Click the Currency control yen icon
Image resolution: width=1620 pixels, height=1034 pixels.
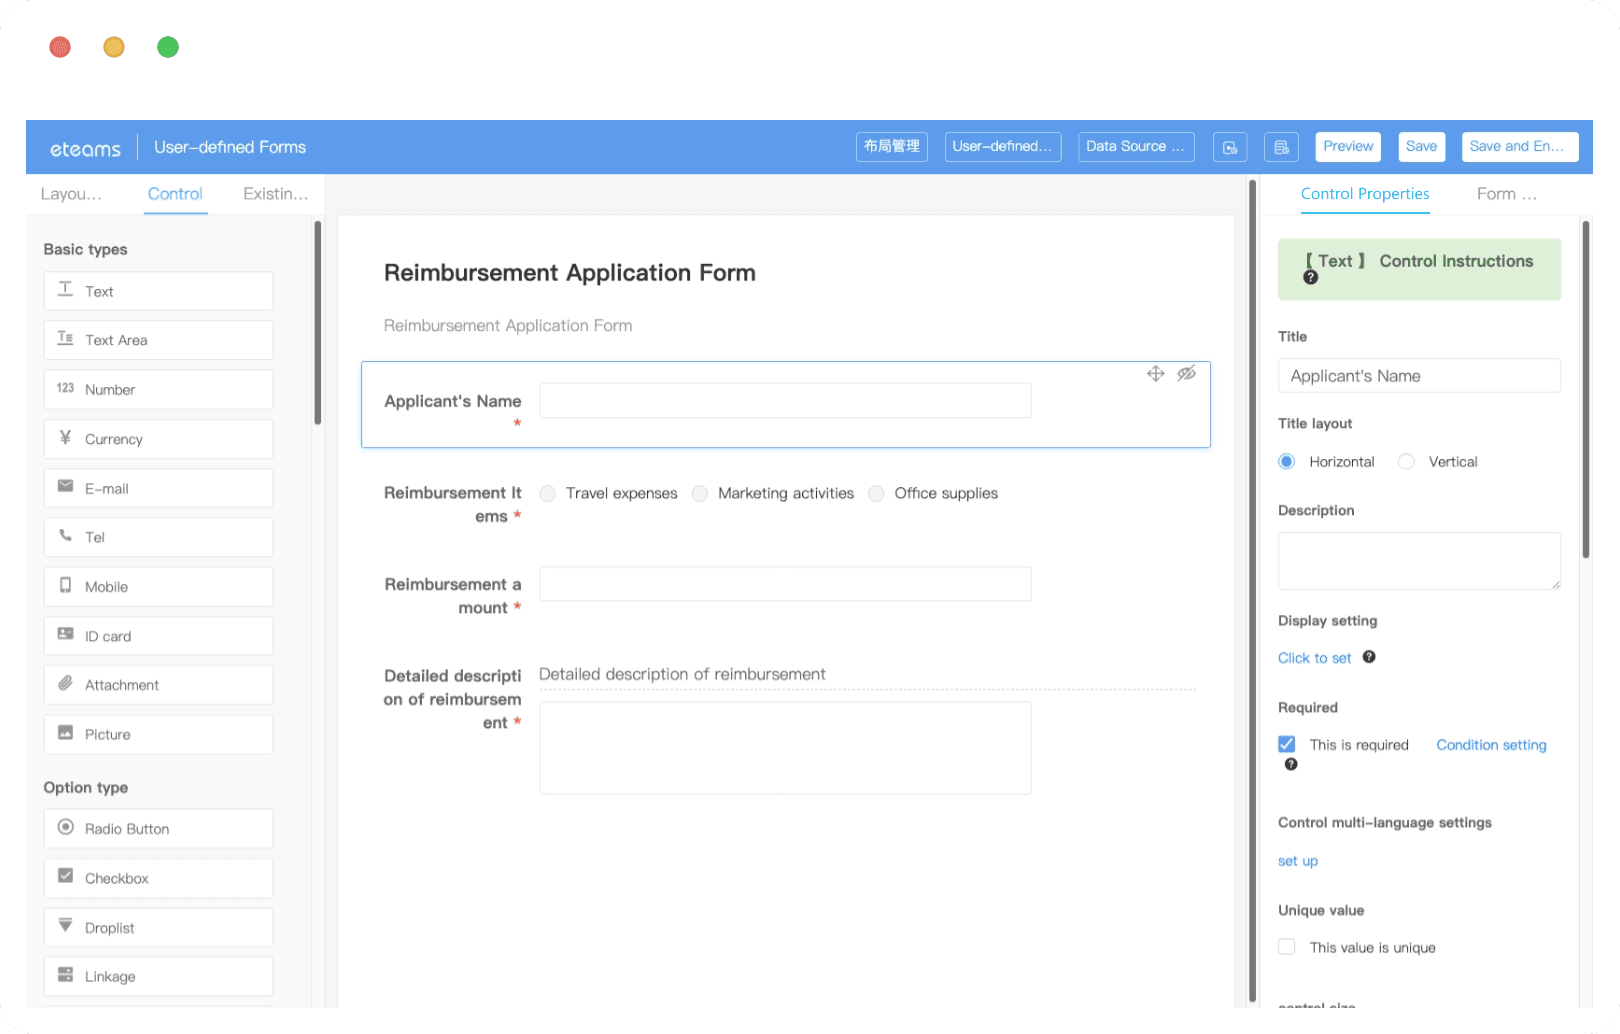(65, 438)
